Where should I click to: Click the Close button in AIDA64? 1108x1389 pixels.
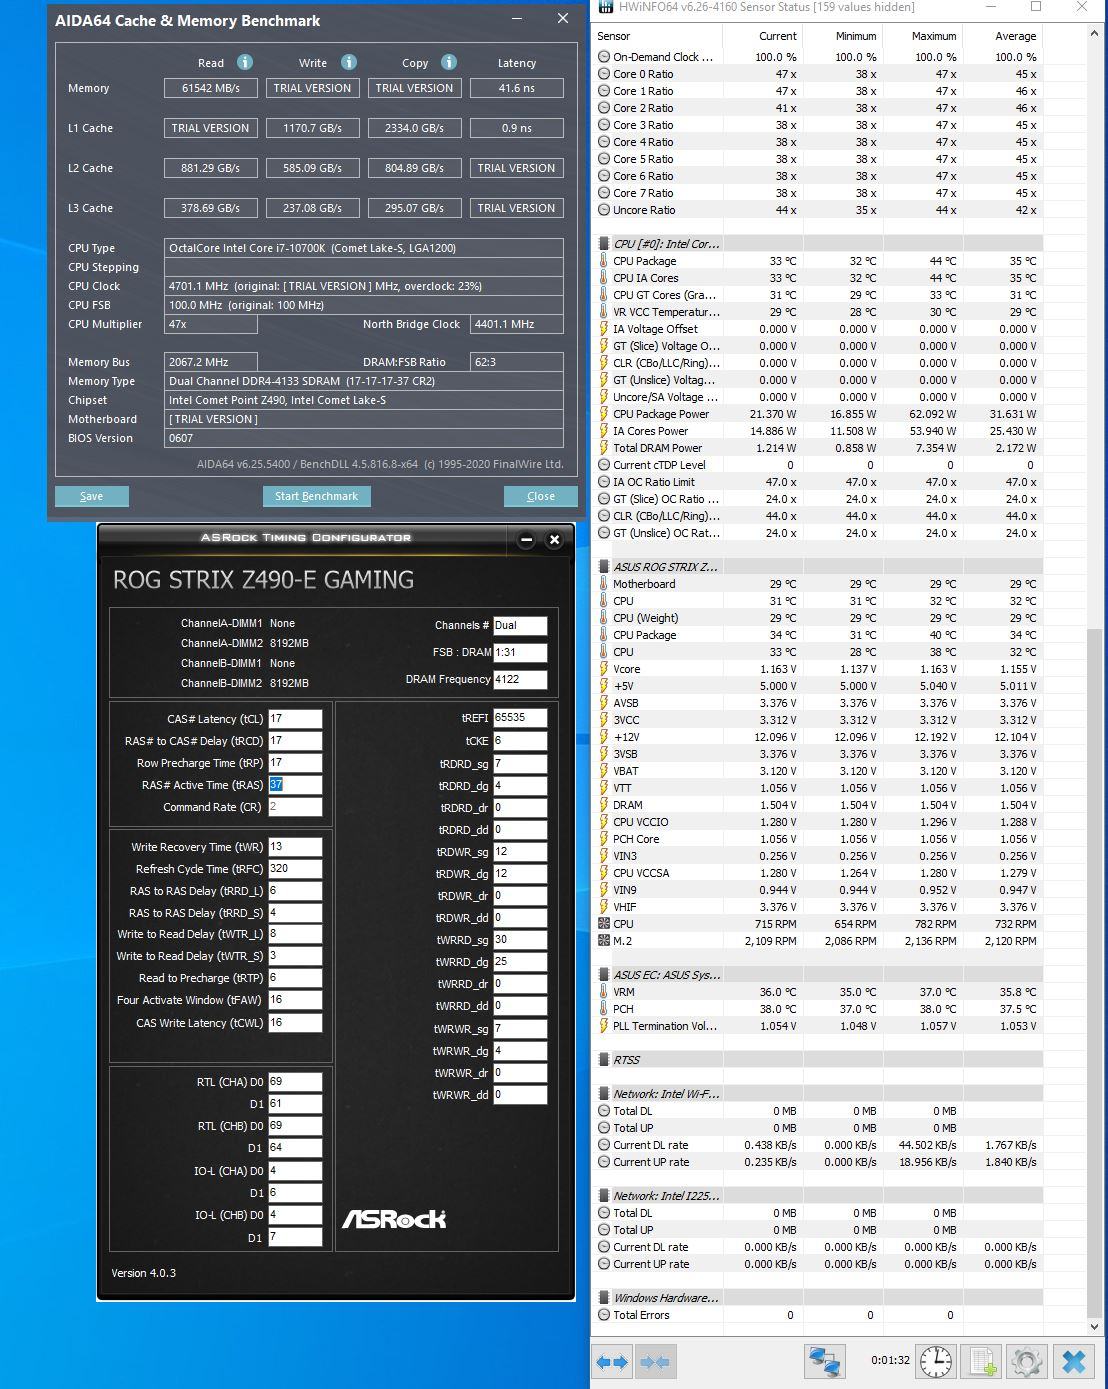(x=541, y=496)
